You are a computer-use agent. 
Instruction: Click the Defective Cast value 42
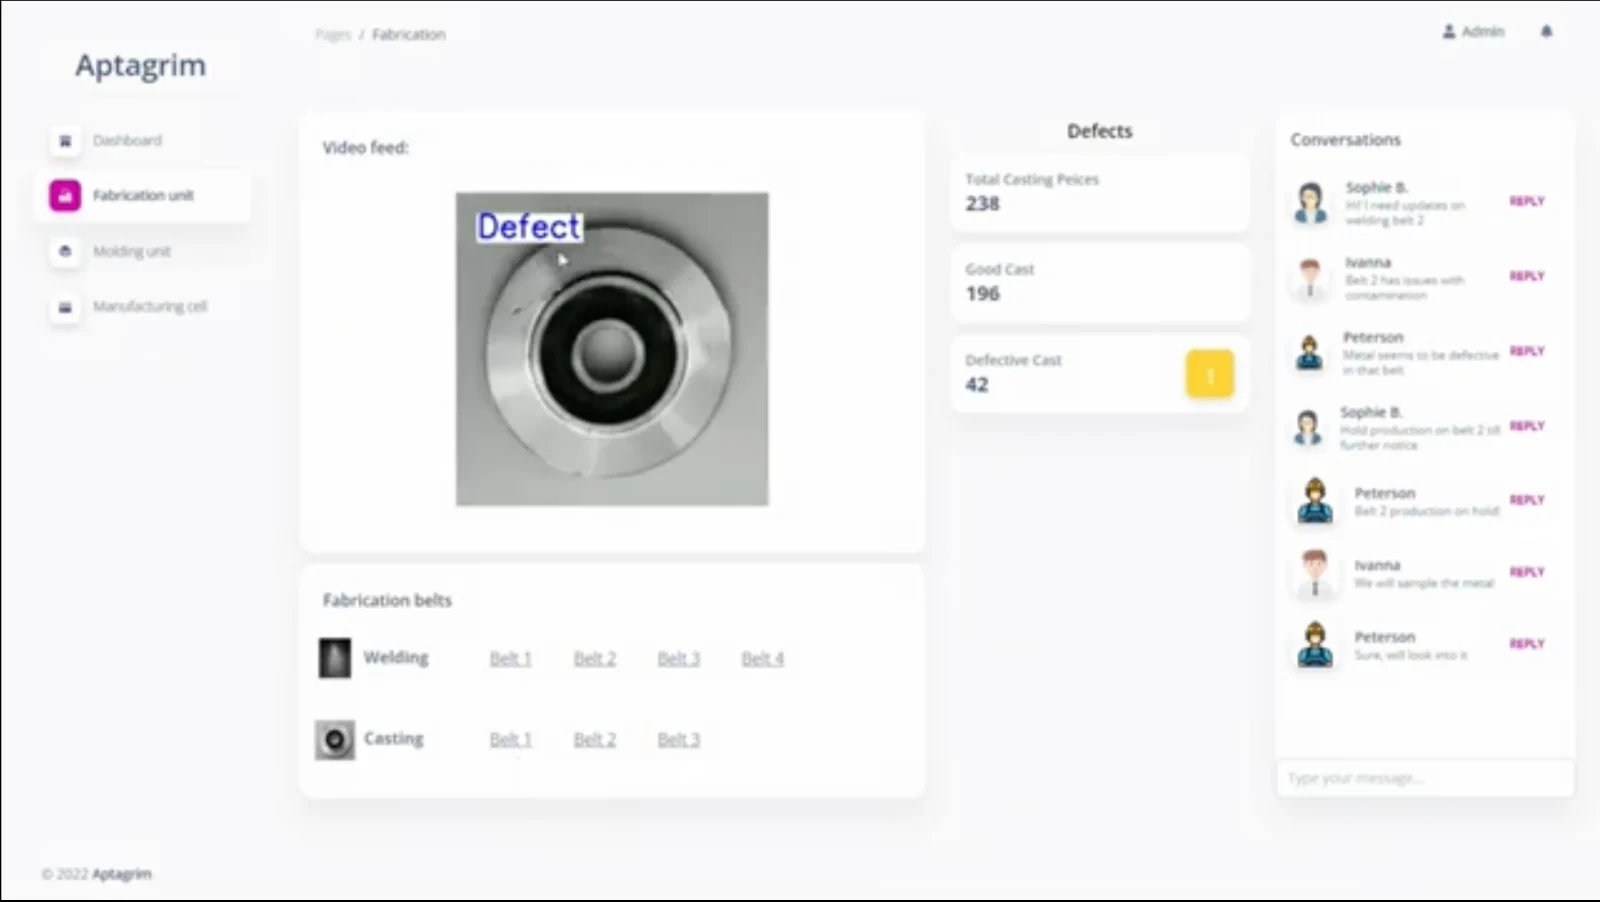(x=977, y=385)
